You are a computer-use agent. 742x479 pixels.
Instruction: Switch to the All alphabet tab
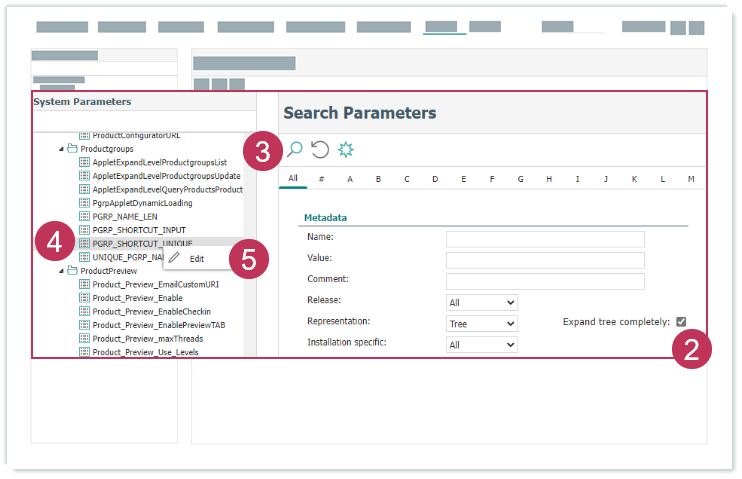pyautogui.click(x=293, y=179)
